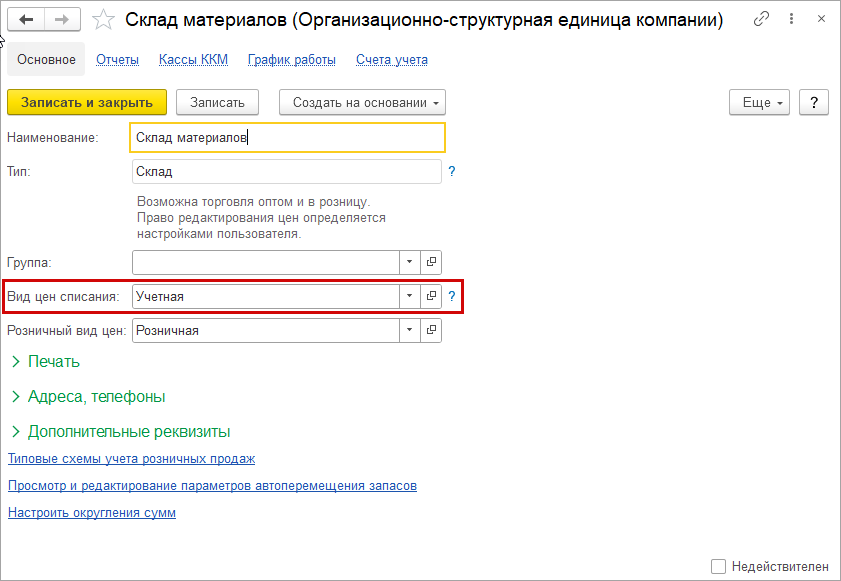Open the Учетная price type card
841x581 pixels.
tap(431, 296)
